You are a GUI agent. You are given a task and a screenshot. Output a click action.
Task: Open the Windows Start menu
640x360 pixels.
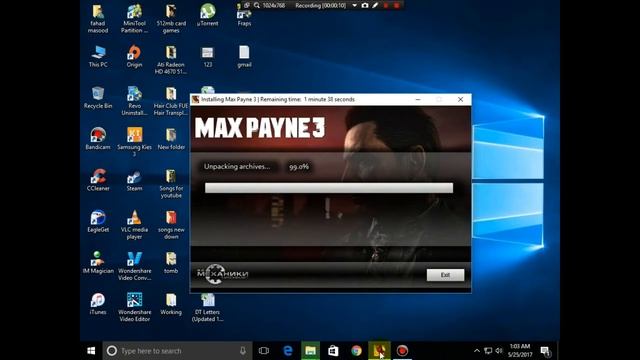[91, 351]
